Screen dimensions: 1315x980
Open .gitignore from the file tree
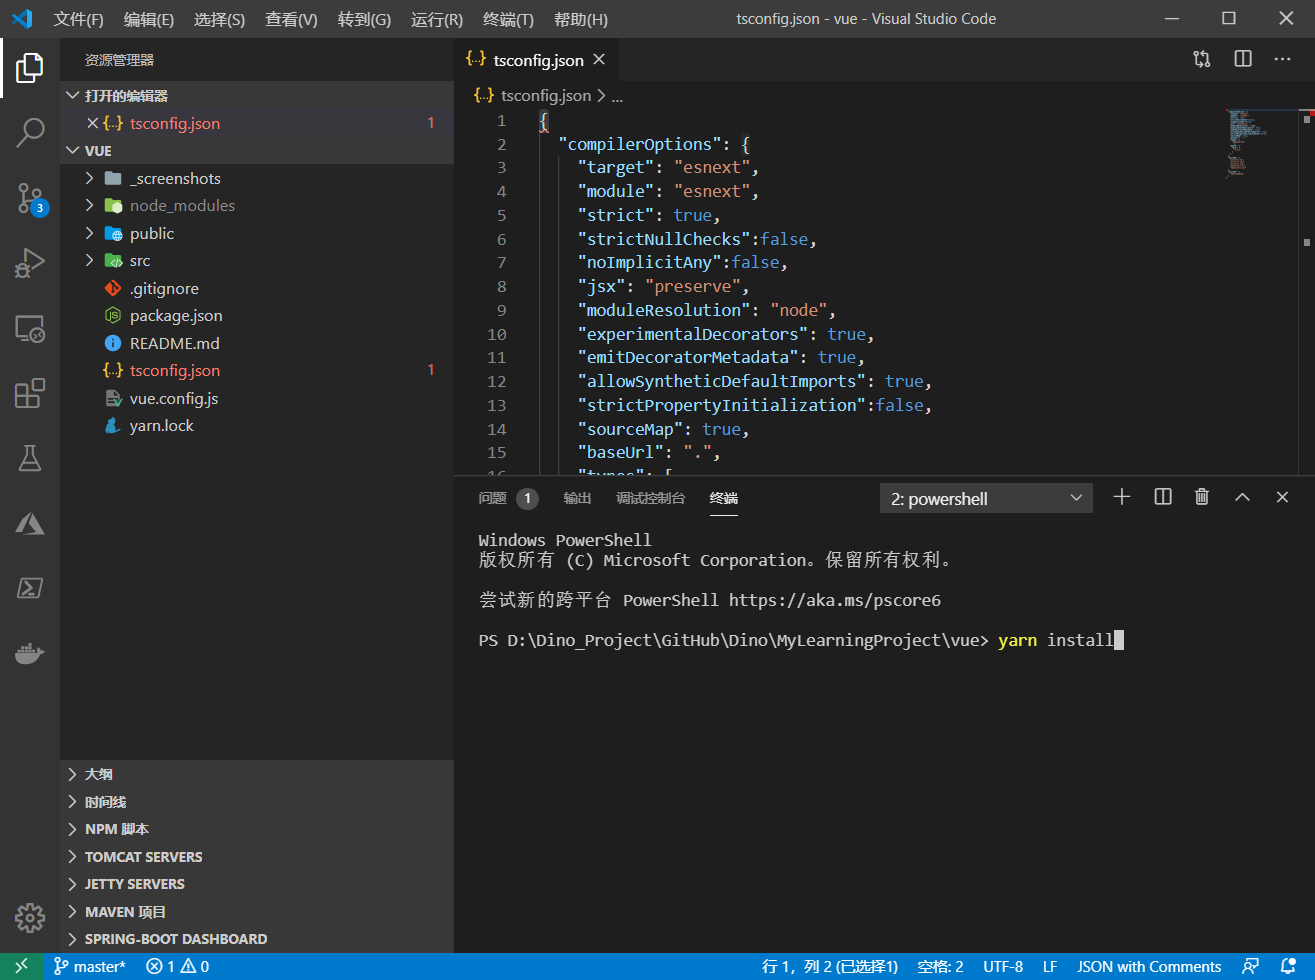coord(257,288)
